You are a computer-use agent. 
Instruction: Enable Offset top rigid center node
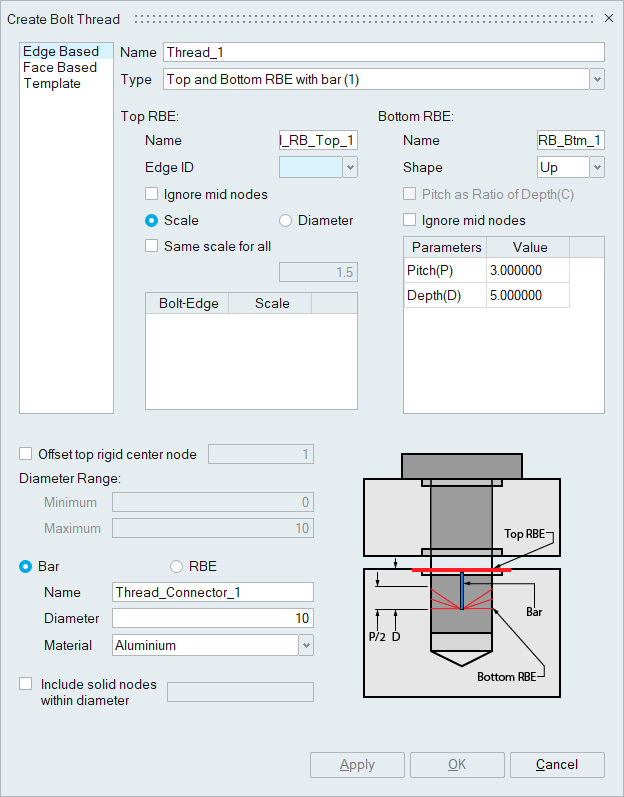click(26, 454)
